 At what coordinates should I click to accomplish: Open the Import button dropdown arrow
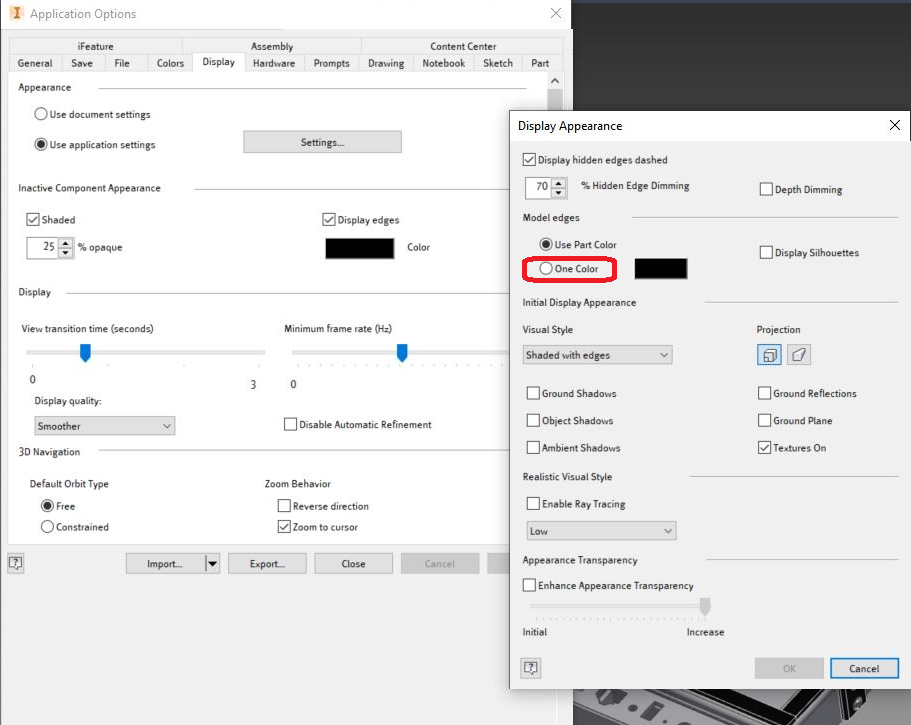(x=213, y=564)
